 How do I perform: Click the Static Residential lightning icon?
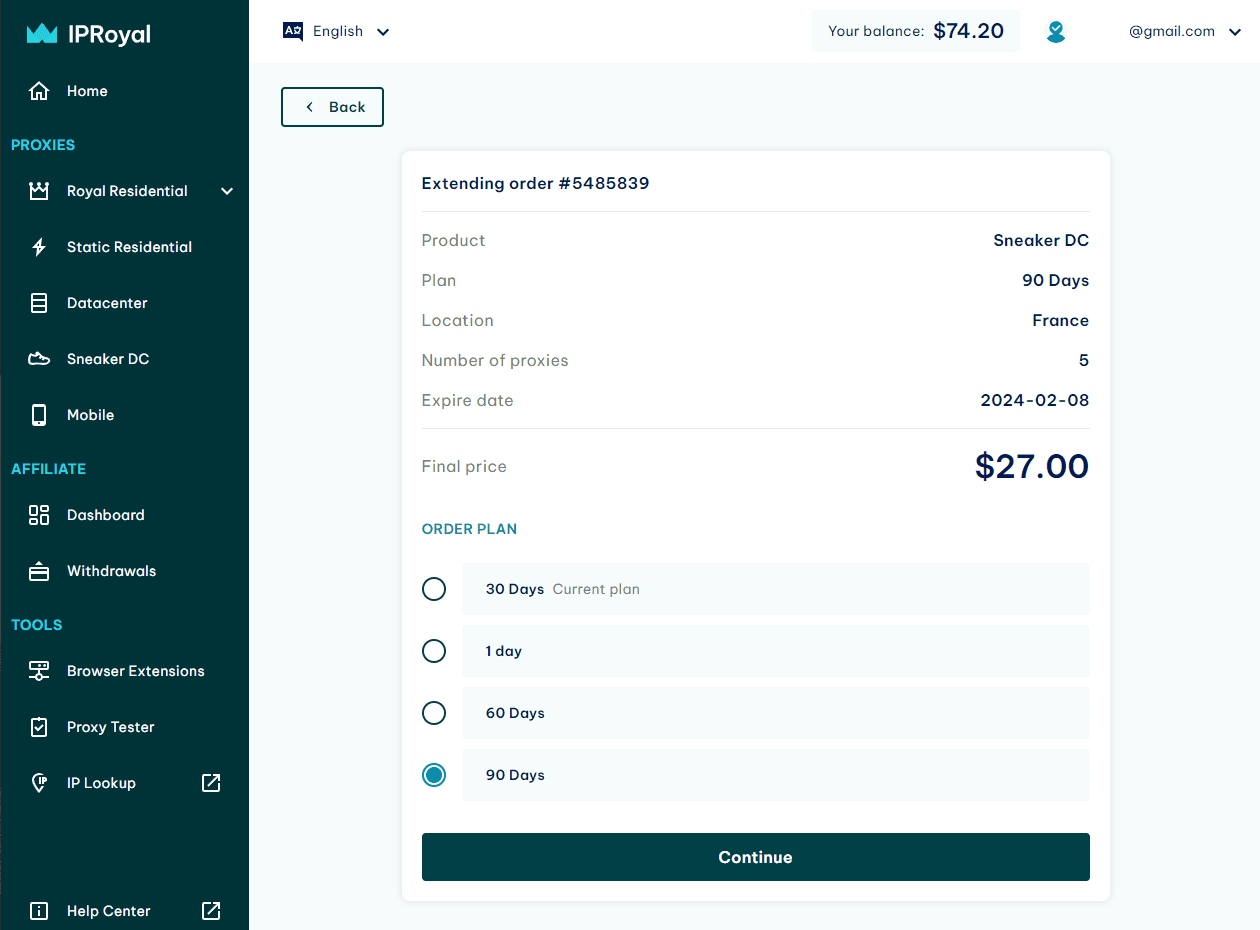(x=39, y=247)
